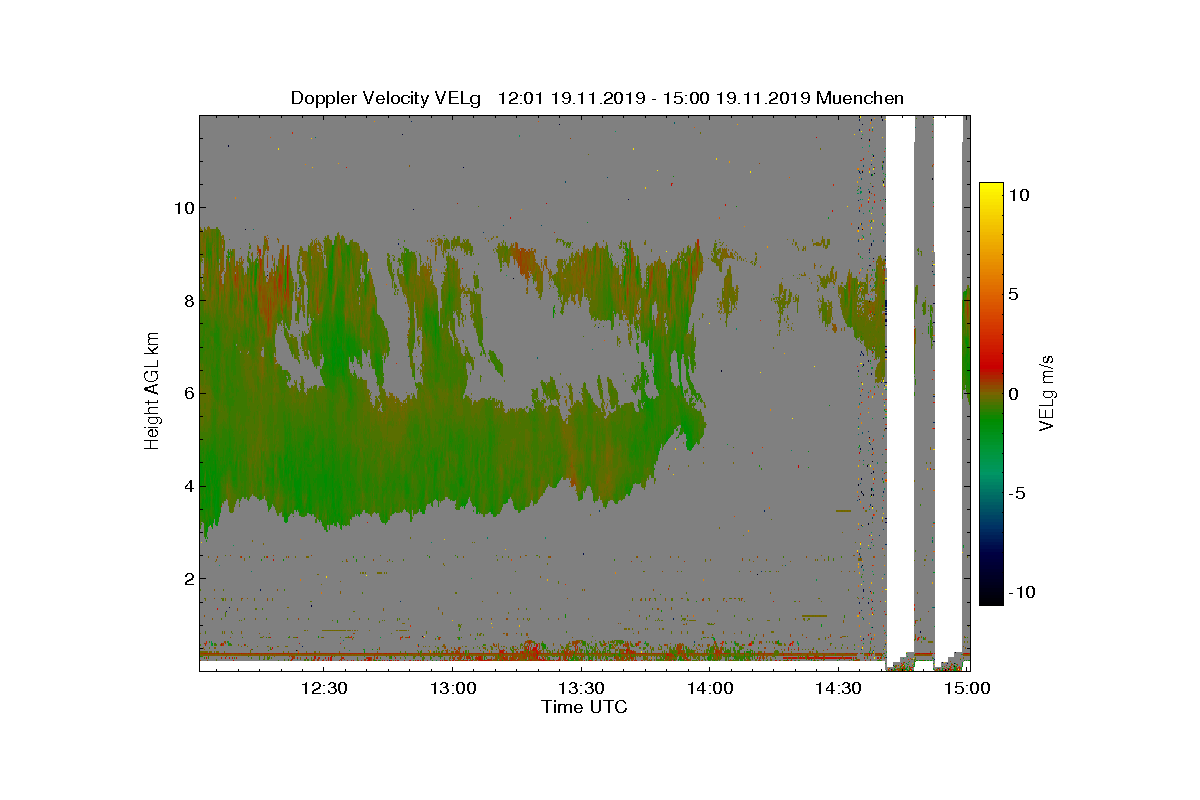Viewport: 1200px width, 800px height.
Task: Click the plot title 'Doppler Velocity VELg'
Action: click(386, 98)
